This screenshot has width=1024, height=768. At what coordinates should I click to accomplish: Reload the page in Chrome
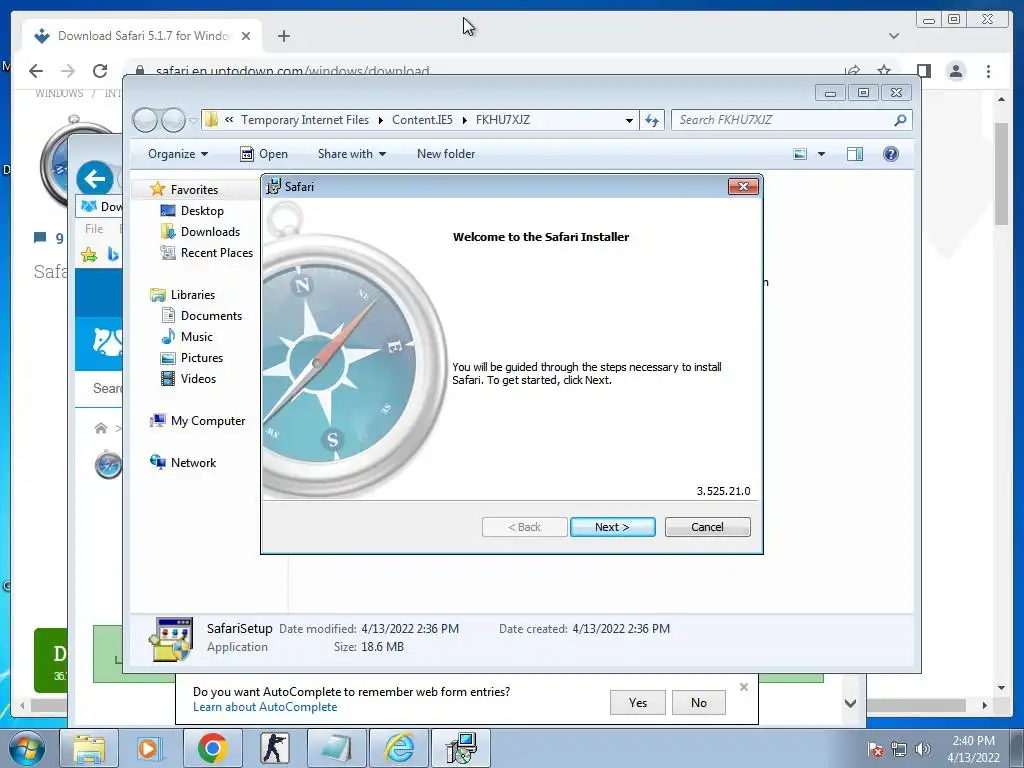100,71
